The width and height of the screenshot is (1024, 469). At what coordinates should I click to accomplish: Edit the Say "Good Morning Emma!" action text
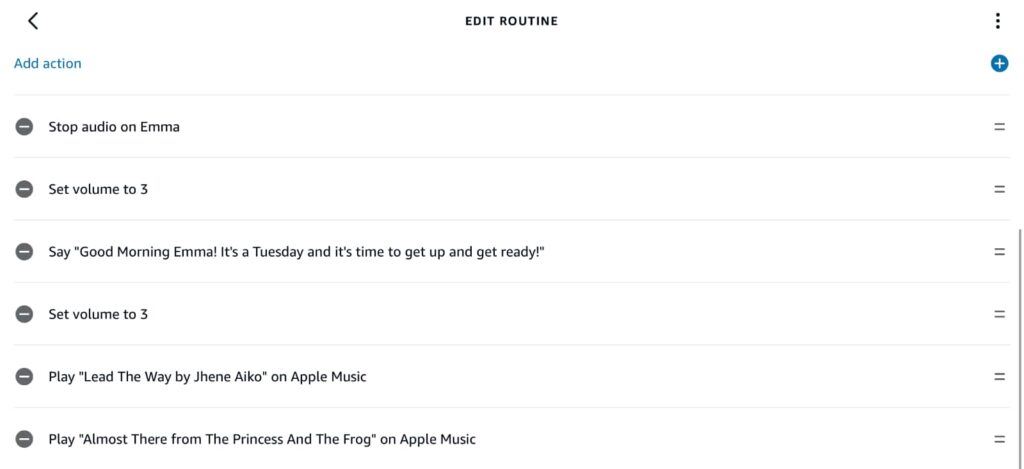click(x=296, y=252)
